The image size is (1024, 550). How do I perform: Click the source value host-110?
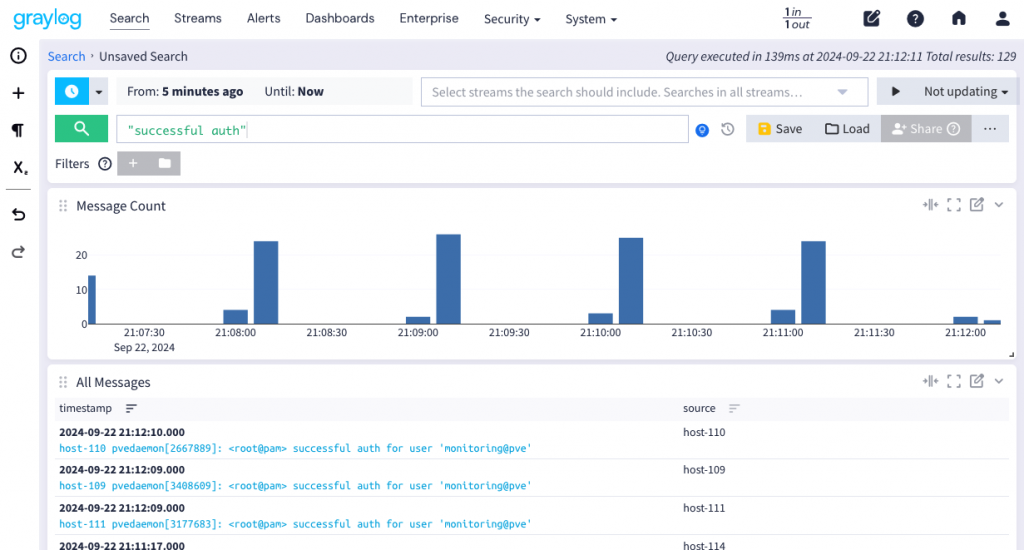704,432
